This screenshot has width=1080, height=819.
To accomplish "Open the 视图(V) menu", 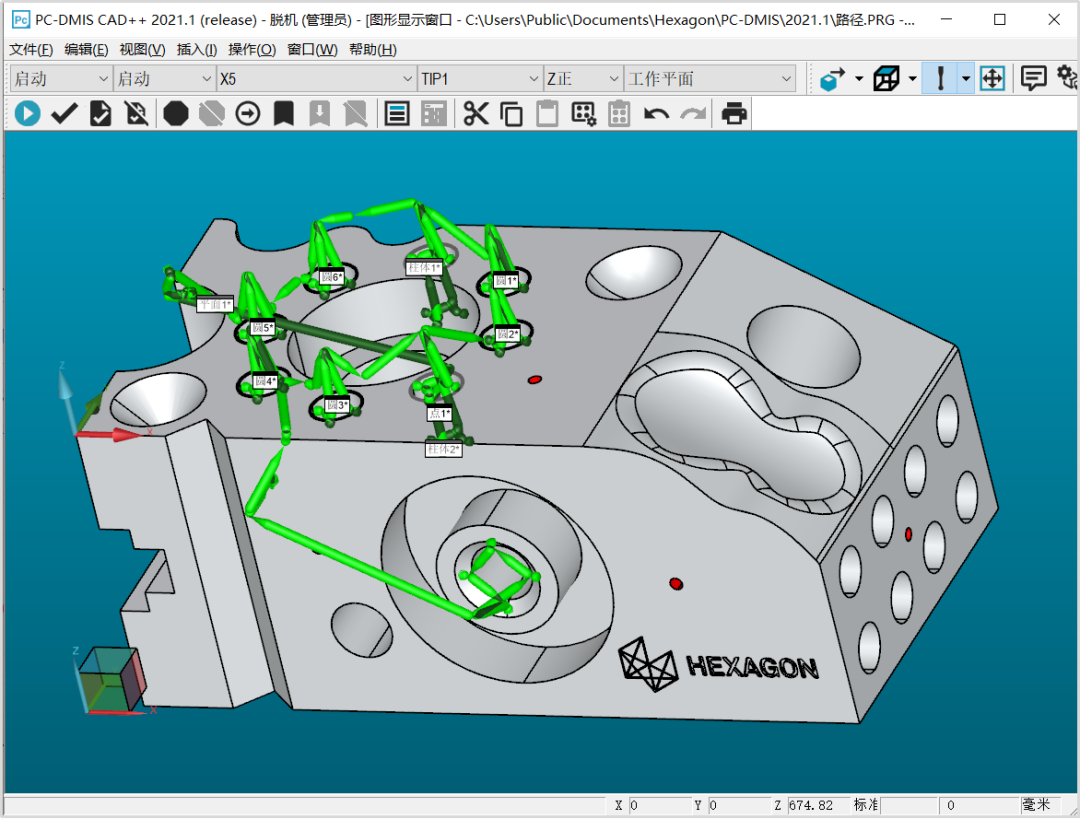I will tap(143, 50).
